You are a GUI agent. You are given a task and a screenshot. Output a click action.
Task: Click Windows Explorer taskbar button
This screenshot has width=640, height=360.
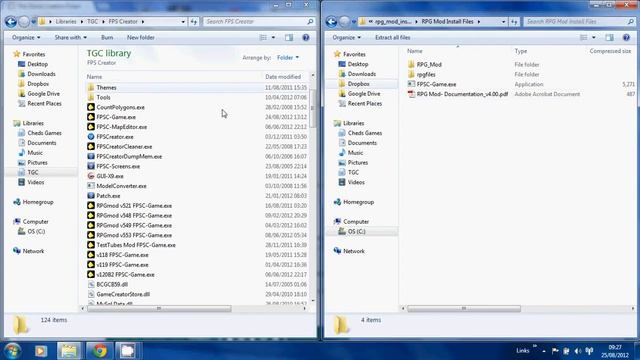[69, 351]
